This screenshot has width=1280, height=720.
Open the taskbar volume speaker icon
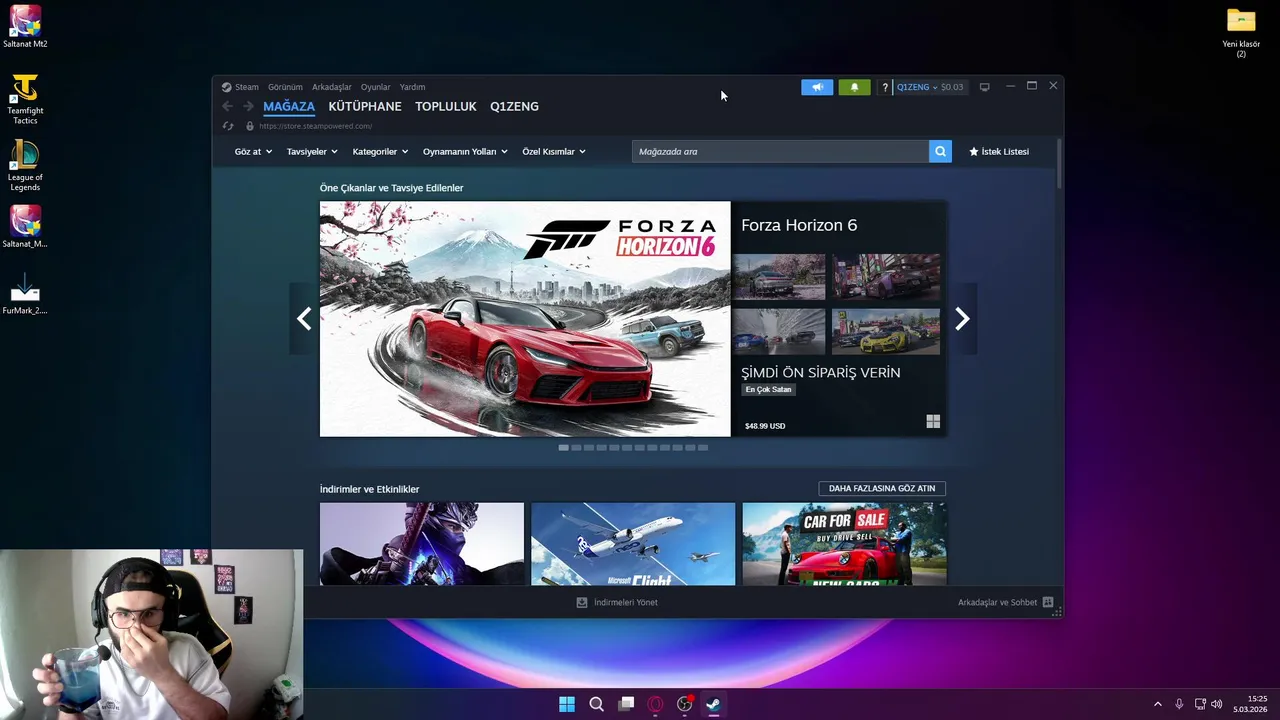tap(1217, 704)
